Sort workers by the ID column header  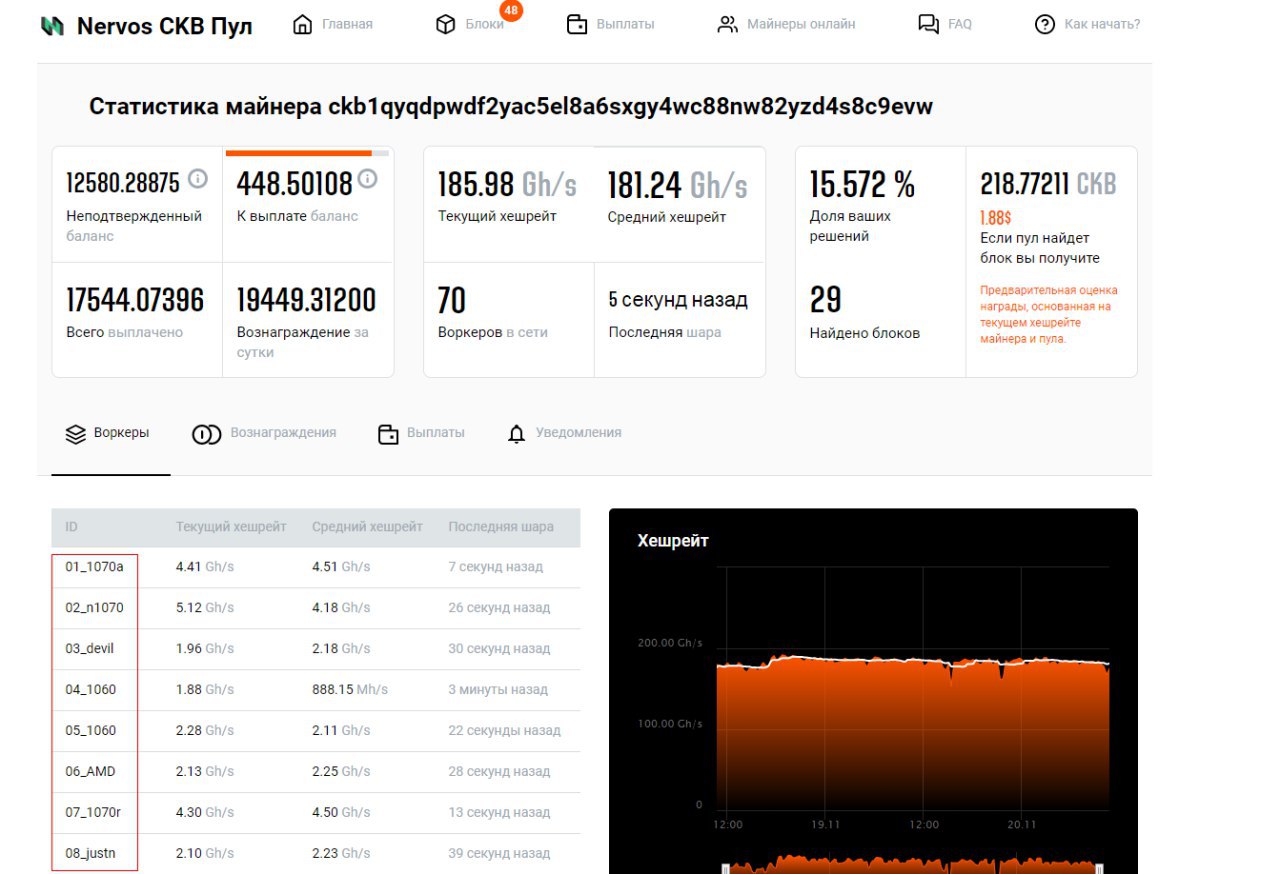click(x=71, y=527)
